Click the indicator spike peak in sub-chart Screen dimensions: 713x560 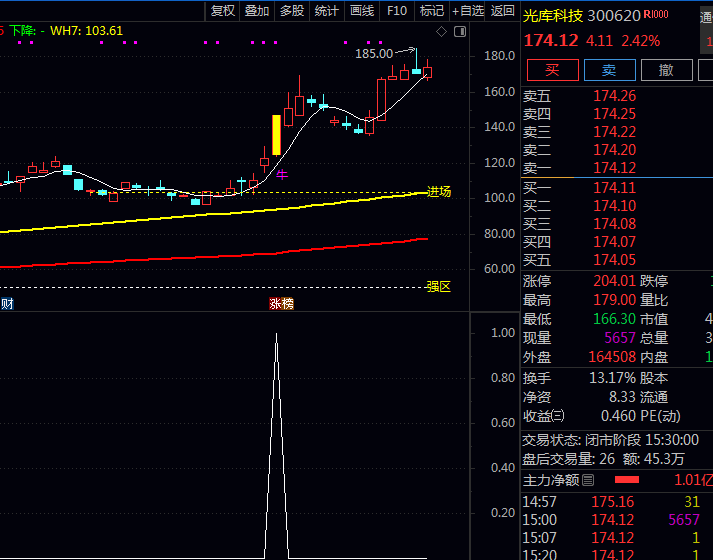pyautogui.click(x=276, y=334)
